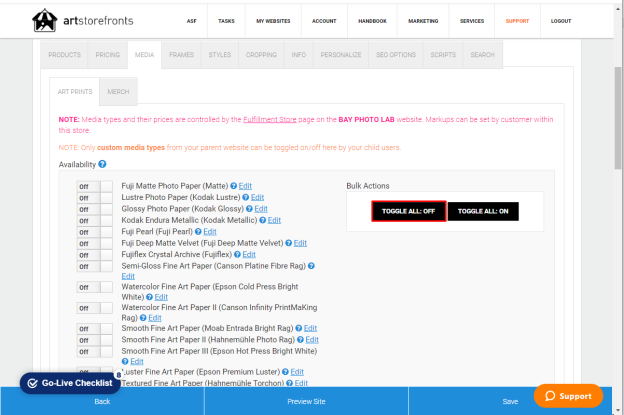Click Toggle All: Off button
Image resolution: width=624 pixels, height=415 pixels.
point(409,211)
